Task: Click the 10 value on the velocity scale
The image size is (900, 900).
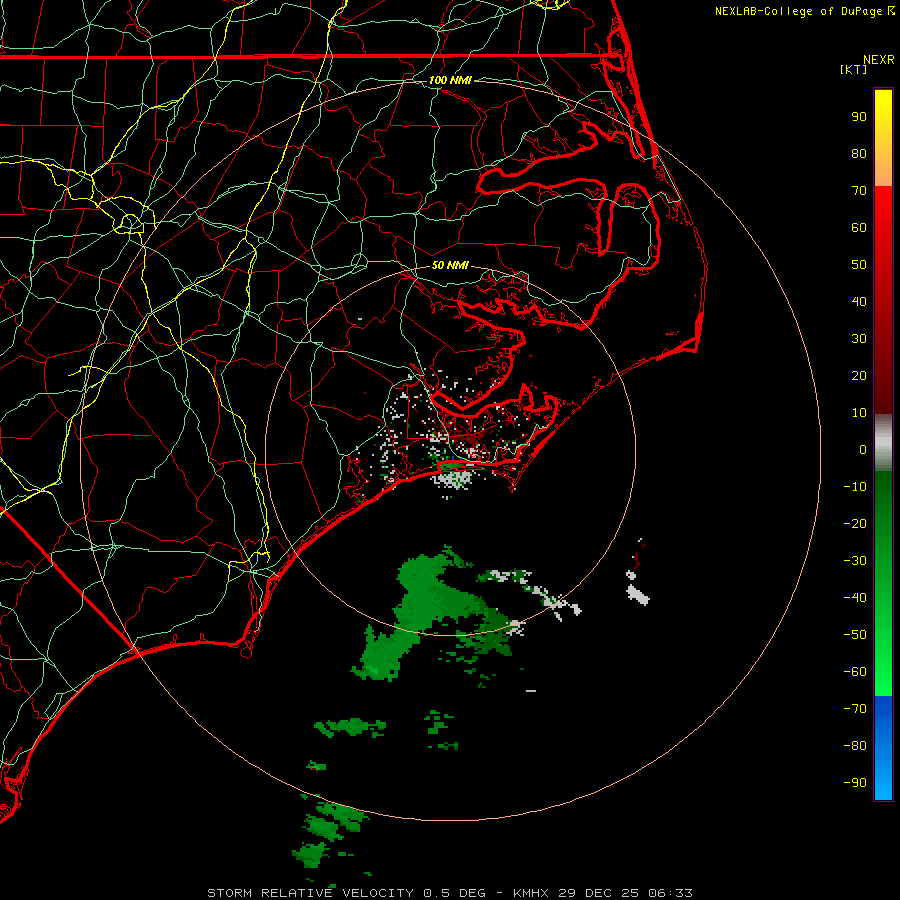Action: [x=859, y=413]
